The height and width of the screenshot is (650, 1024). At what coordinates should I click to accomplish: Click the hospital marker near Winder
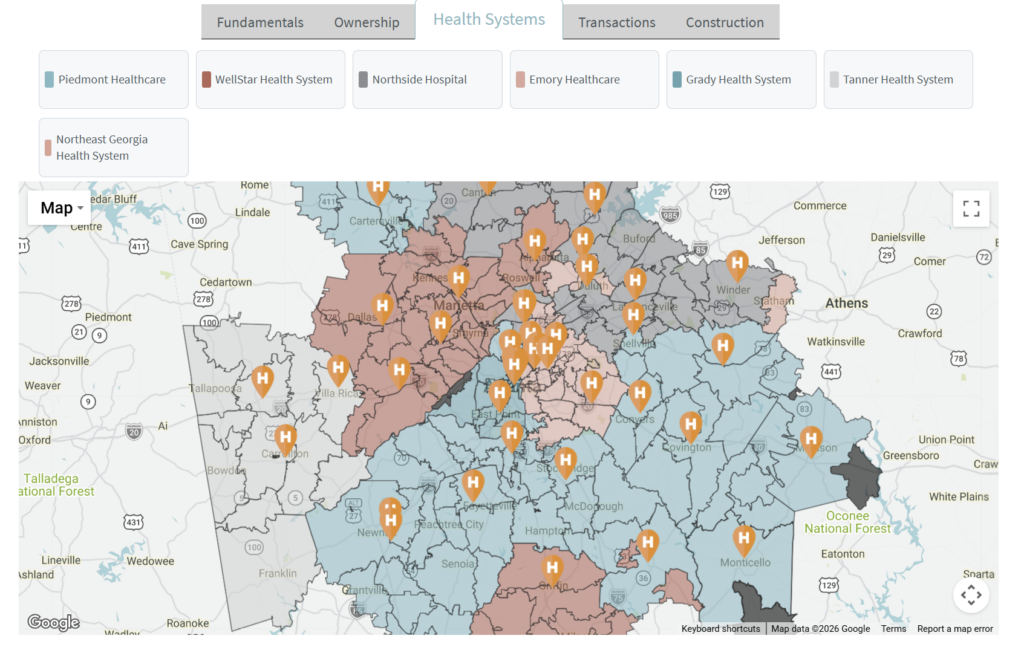pos(737,265)
